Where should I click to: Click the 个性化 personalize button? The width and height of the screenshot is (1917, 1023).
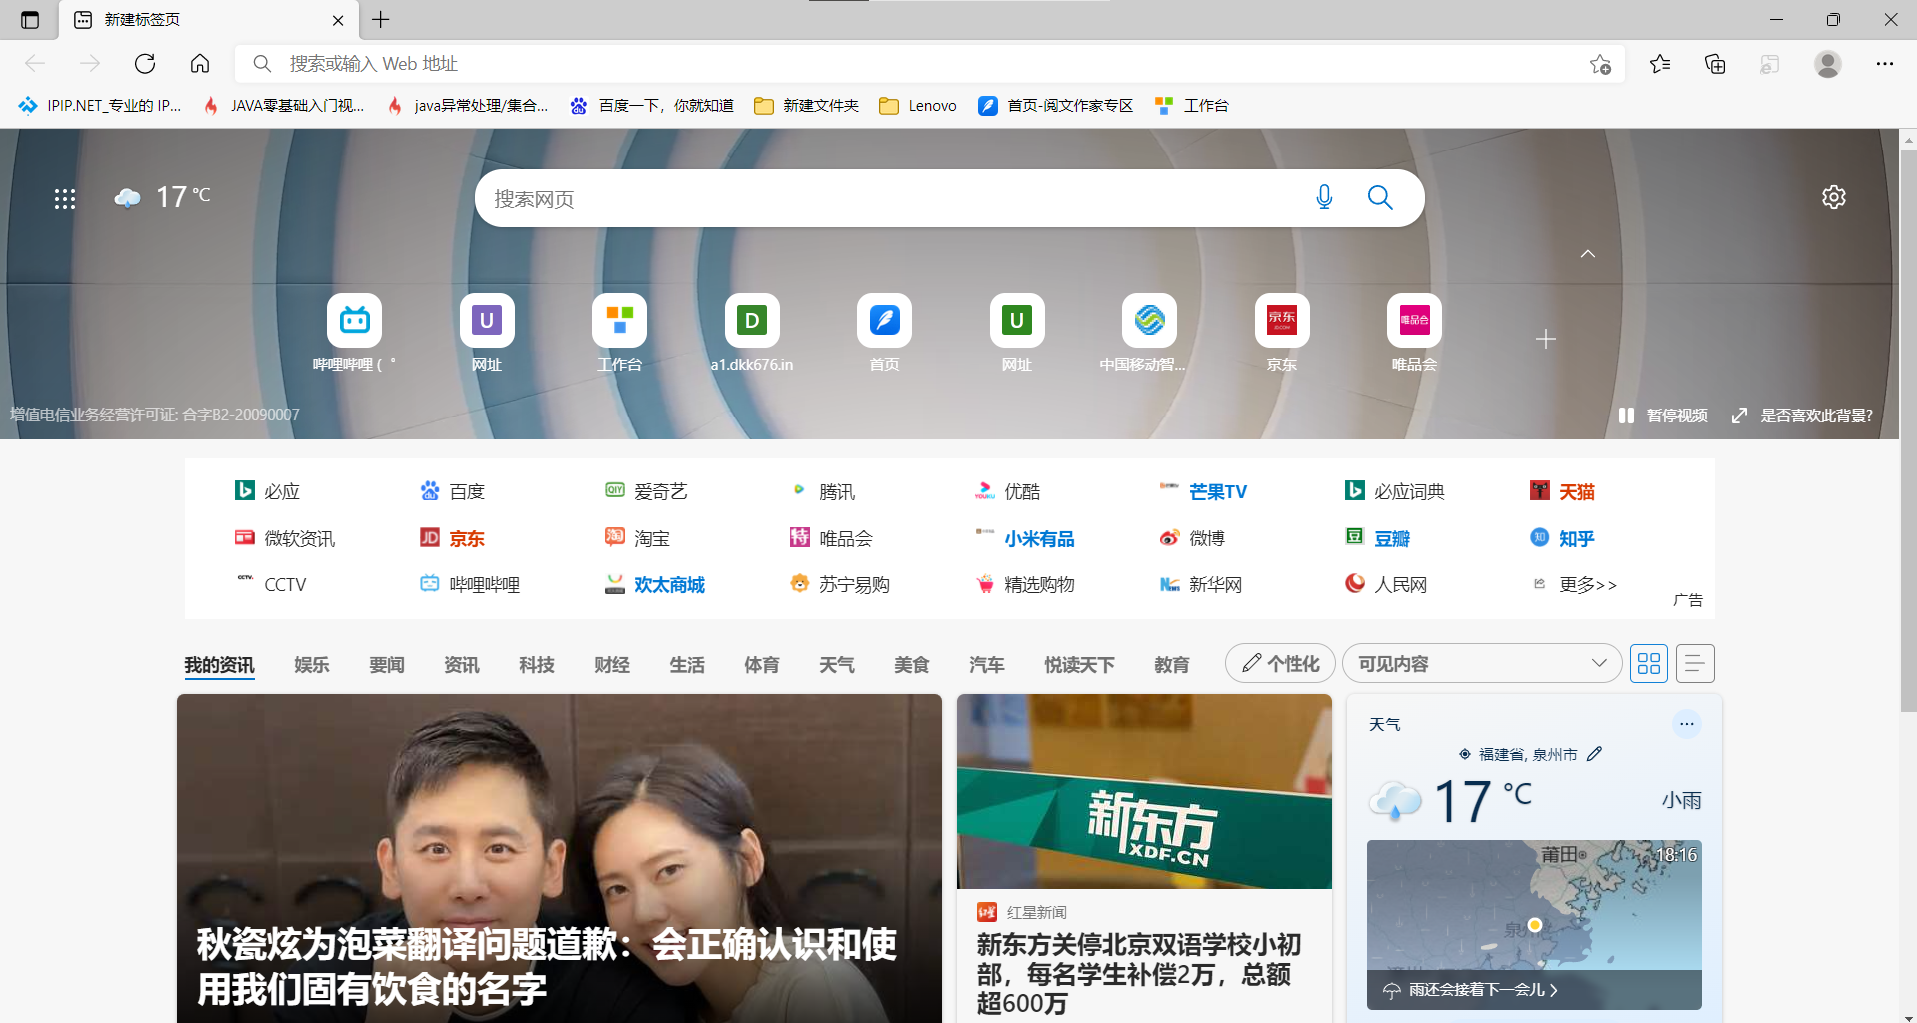click(x=1280, y=664)
